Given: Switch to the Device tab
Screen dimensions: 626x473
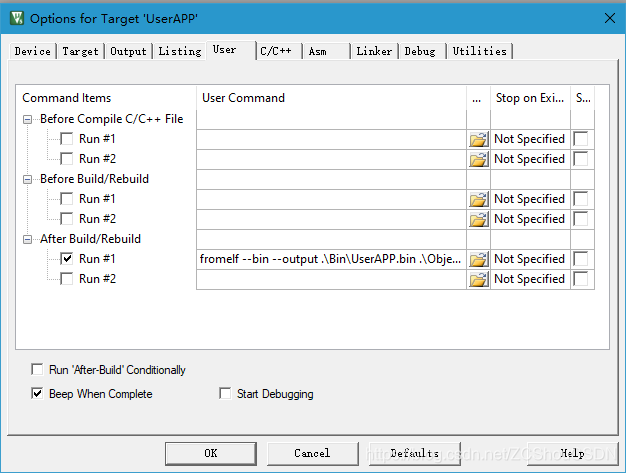Looking at the screenshot, I should 32,51.
